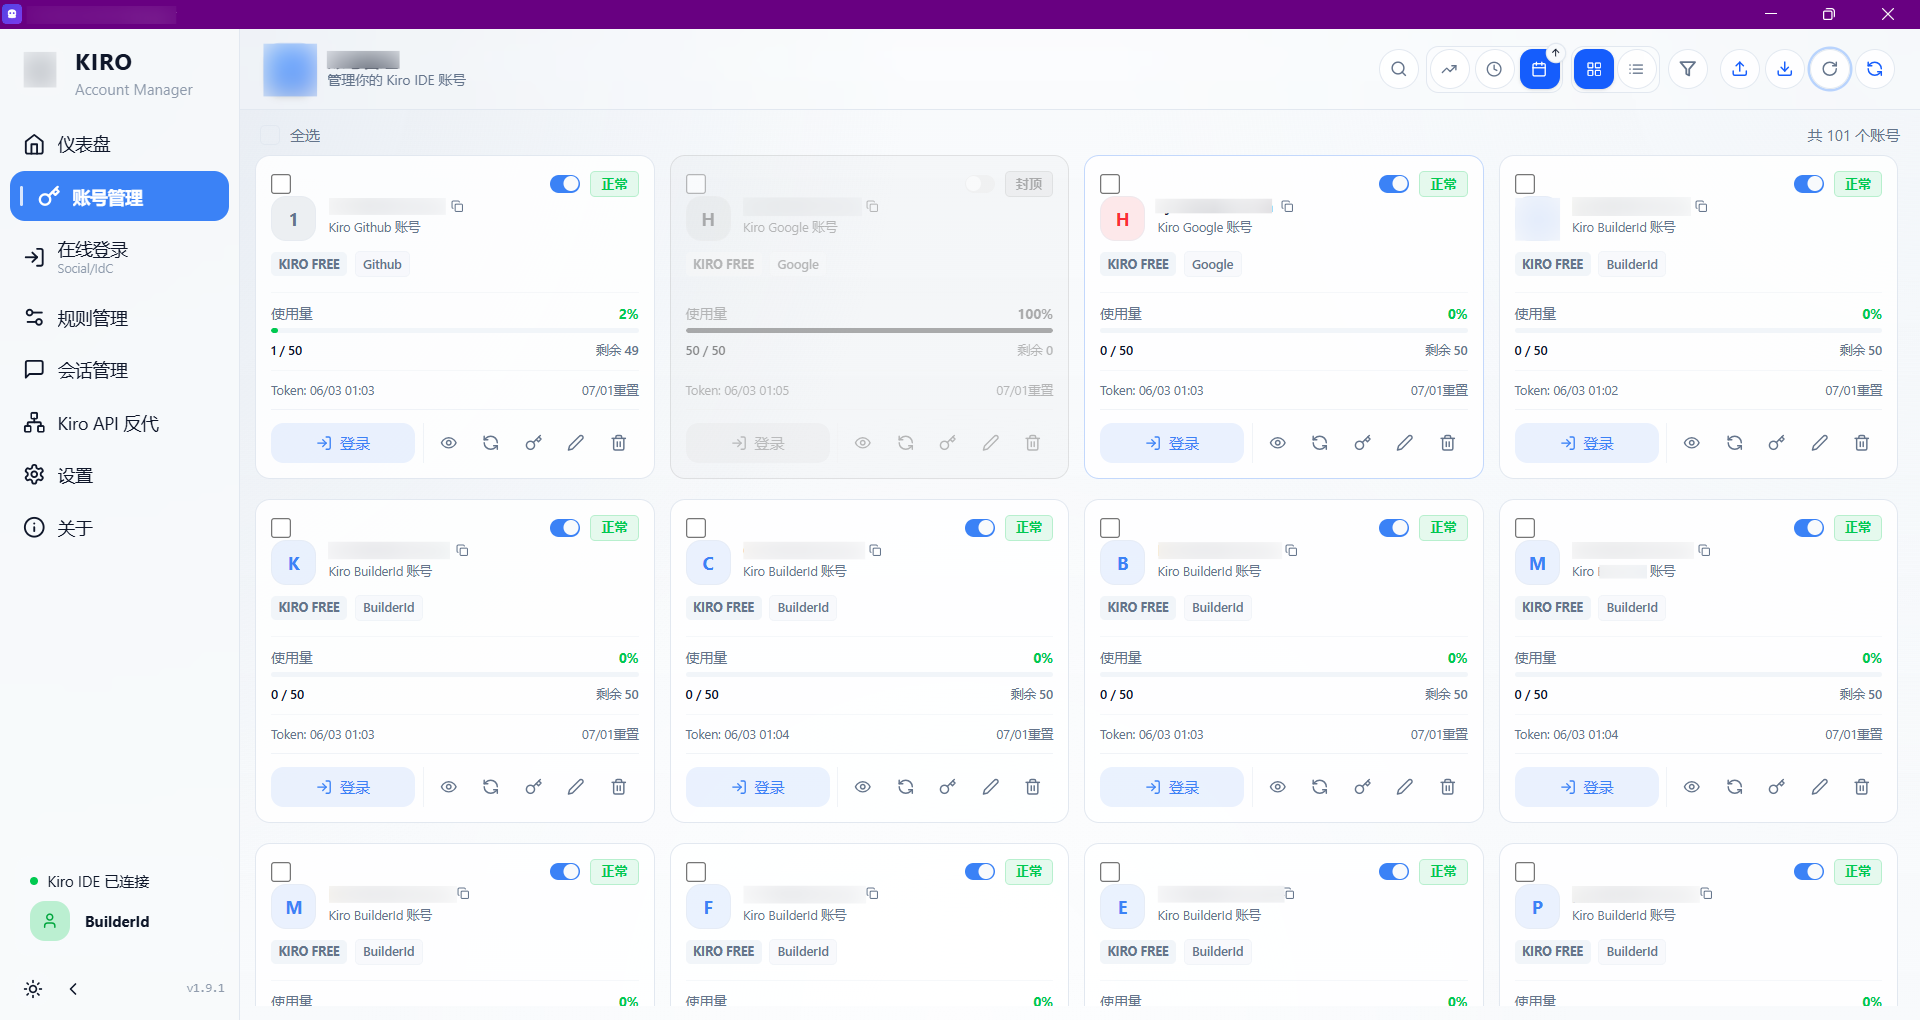The height and width of the screenshot is (1020, 1920).
Task: Click the full 100% usage bar on capped card
Action: (x=869, y=330)
